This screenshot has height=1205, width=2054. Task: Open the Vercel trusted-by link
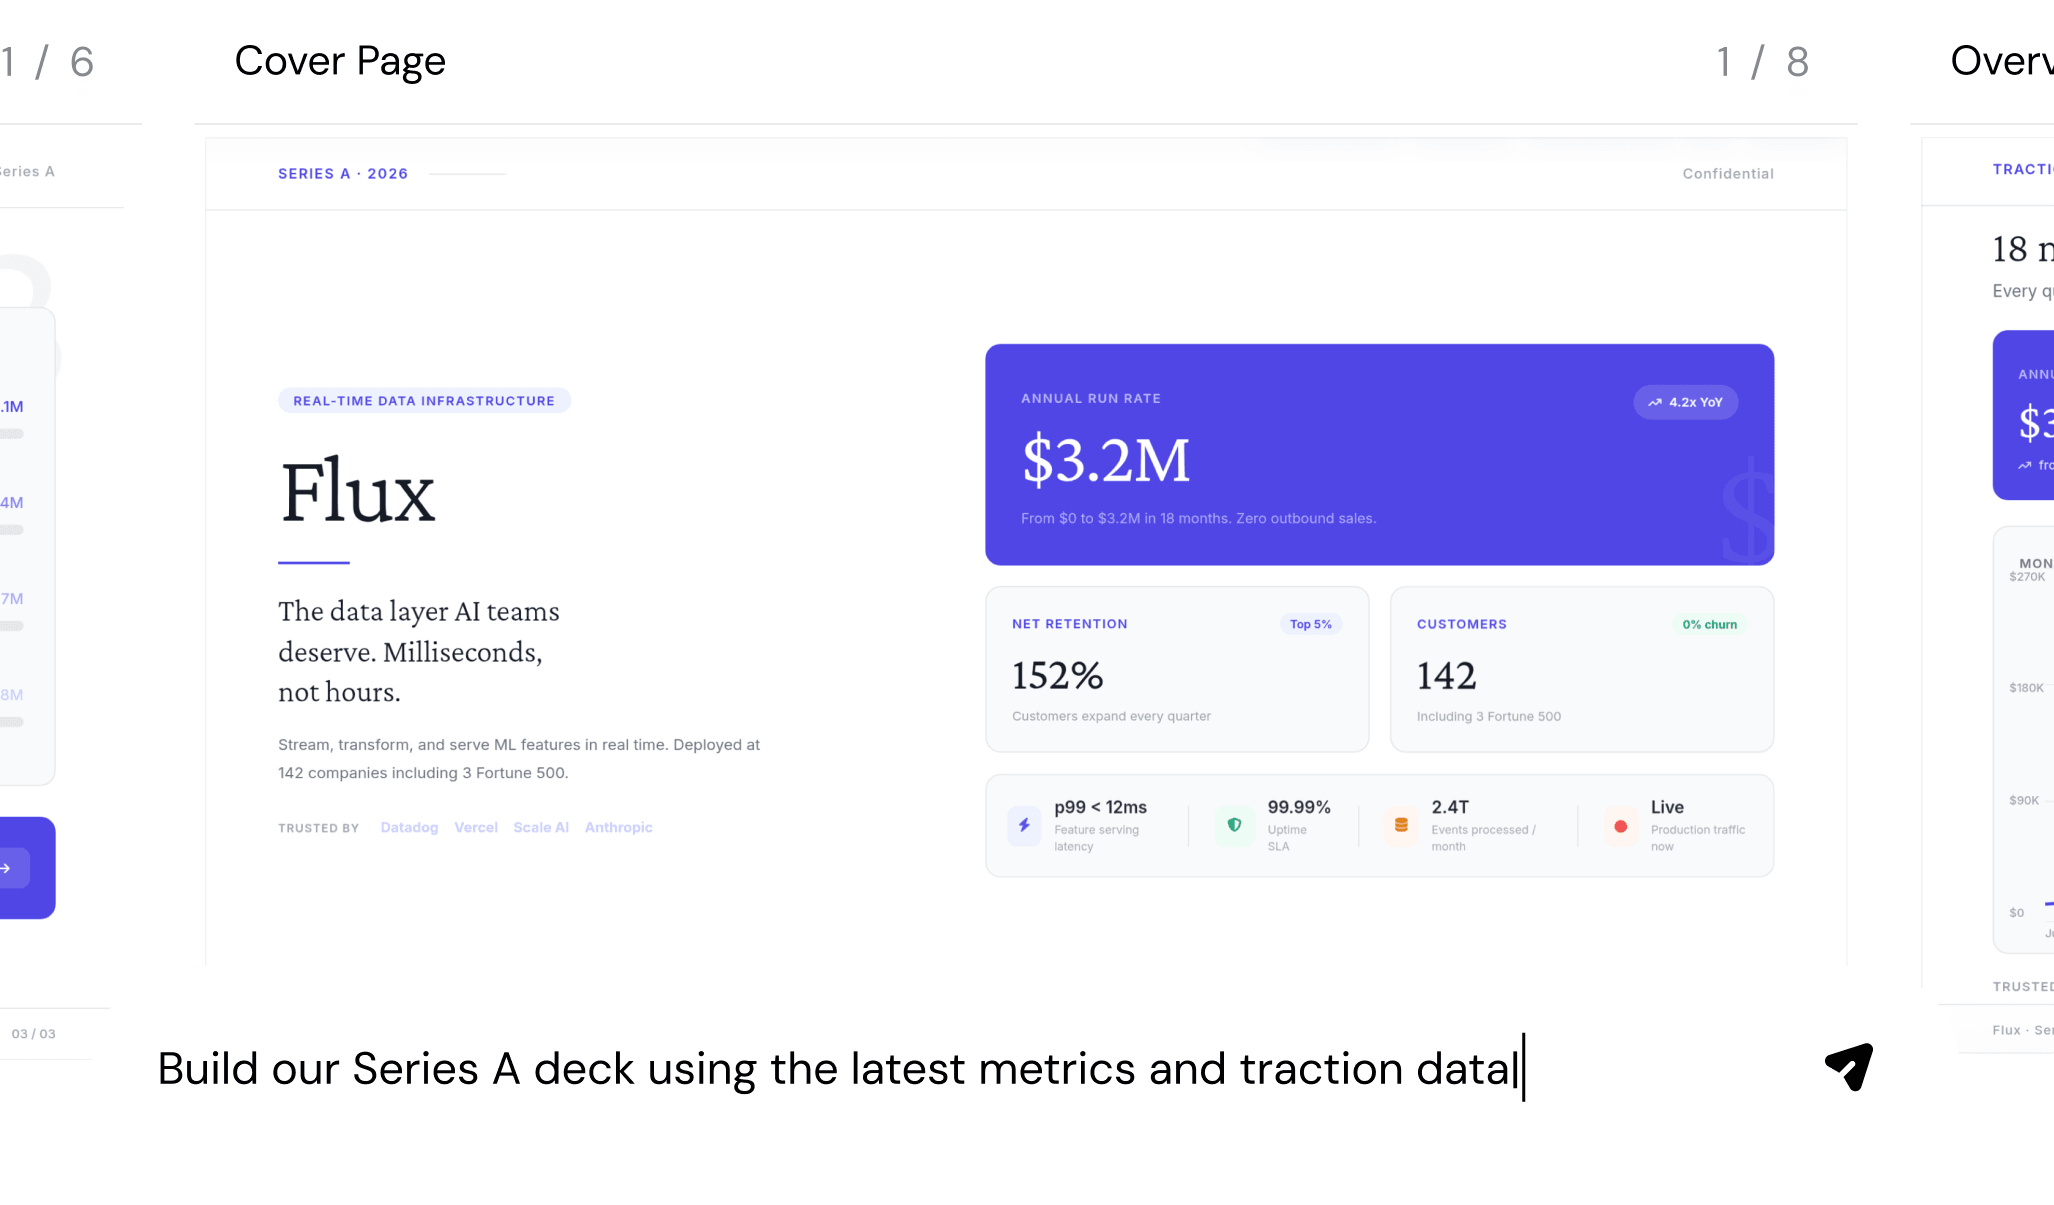click(476, 828)
